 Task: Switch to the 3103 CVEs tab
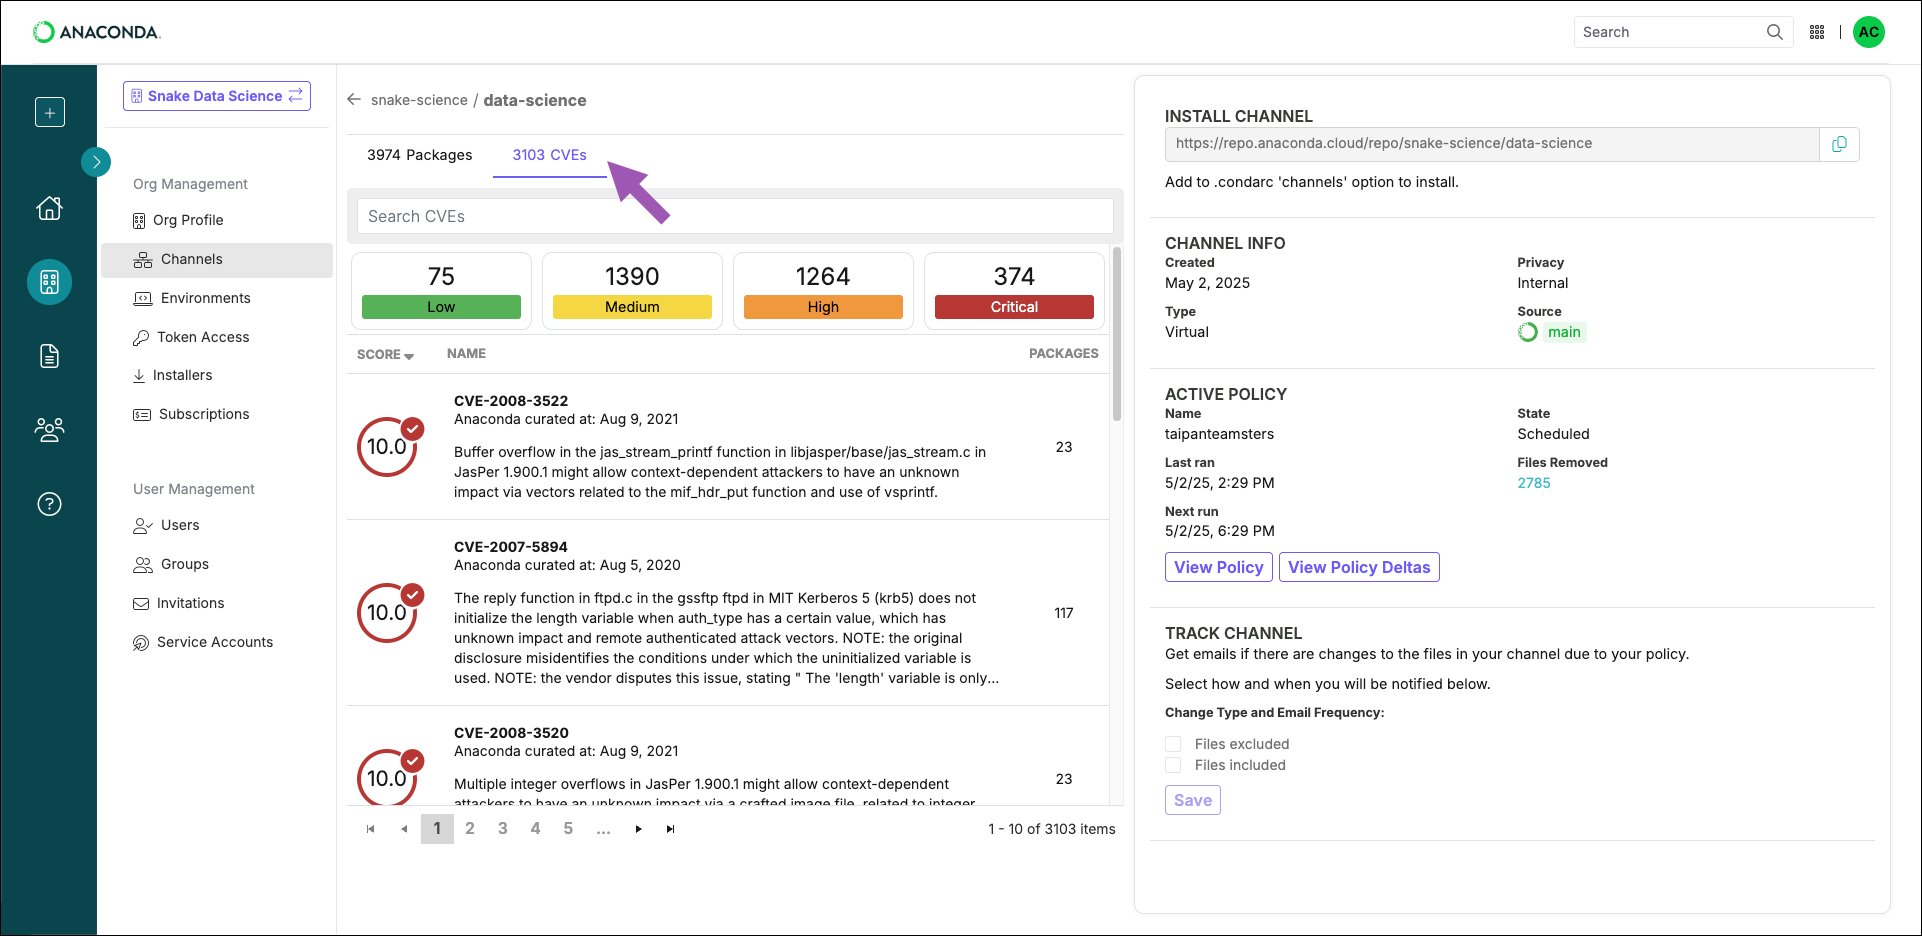coord(550,155)
